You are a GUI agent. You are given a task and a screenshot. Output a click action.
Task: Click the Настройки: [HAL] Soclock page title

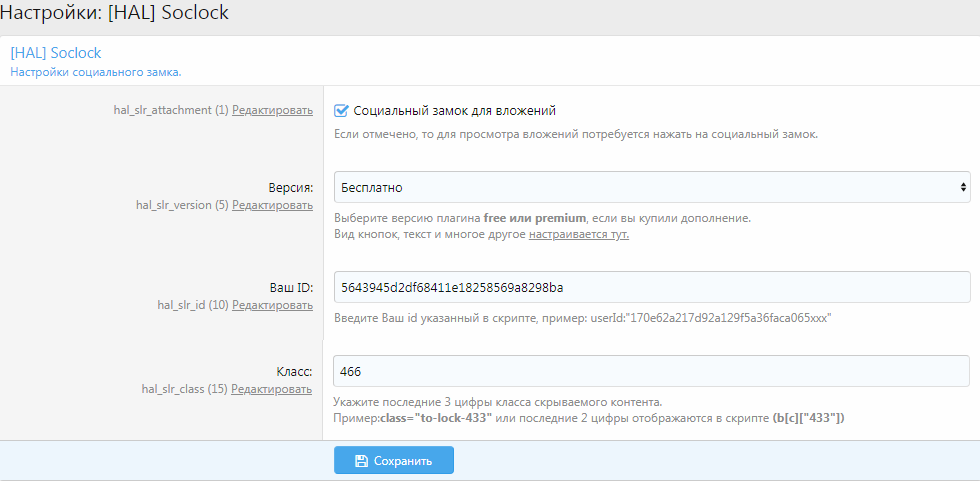pos(114,13)
